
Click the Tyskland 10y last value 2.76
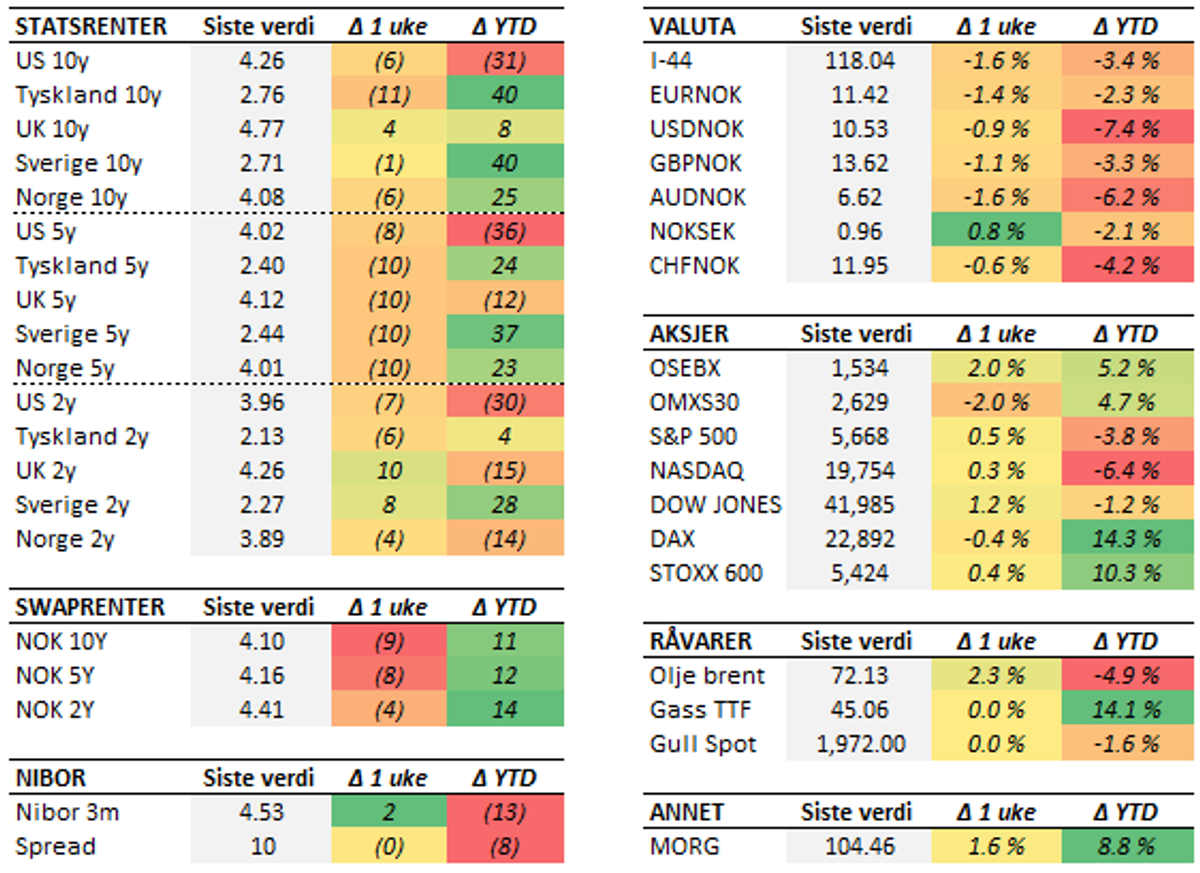[x=262, y=95]
